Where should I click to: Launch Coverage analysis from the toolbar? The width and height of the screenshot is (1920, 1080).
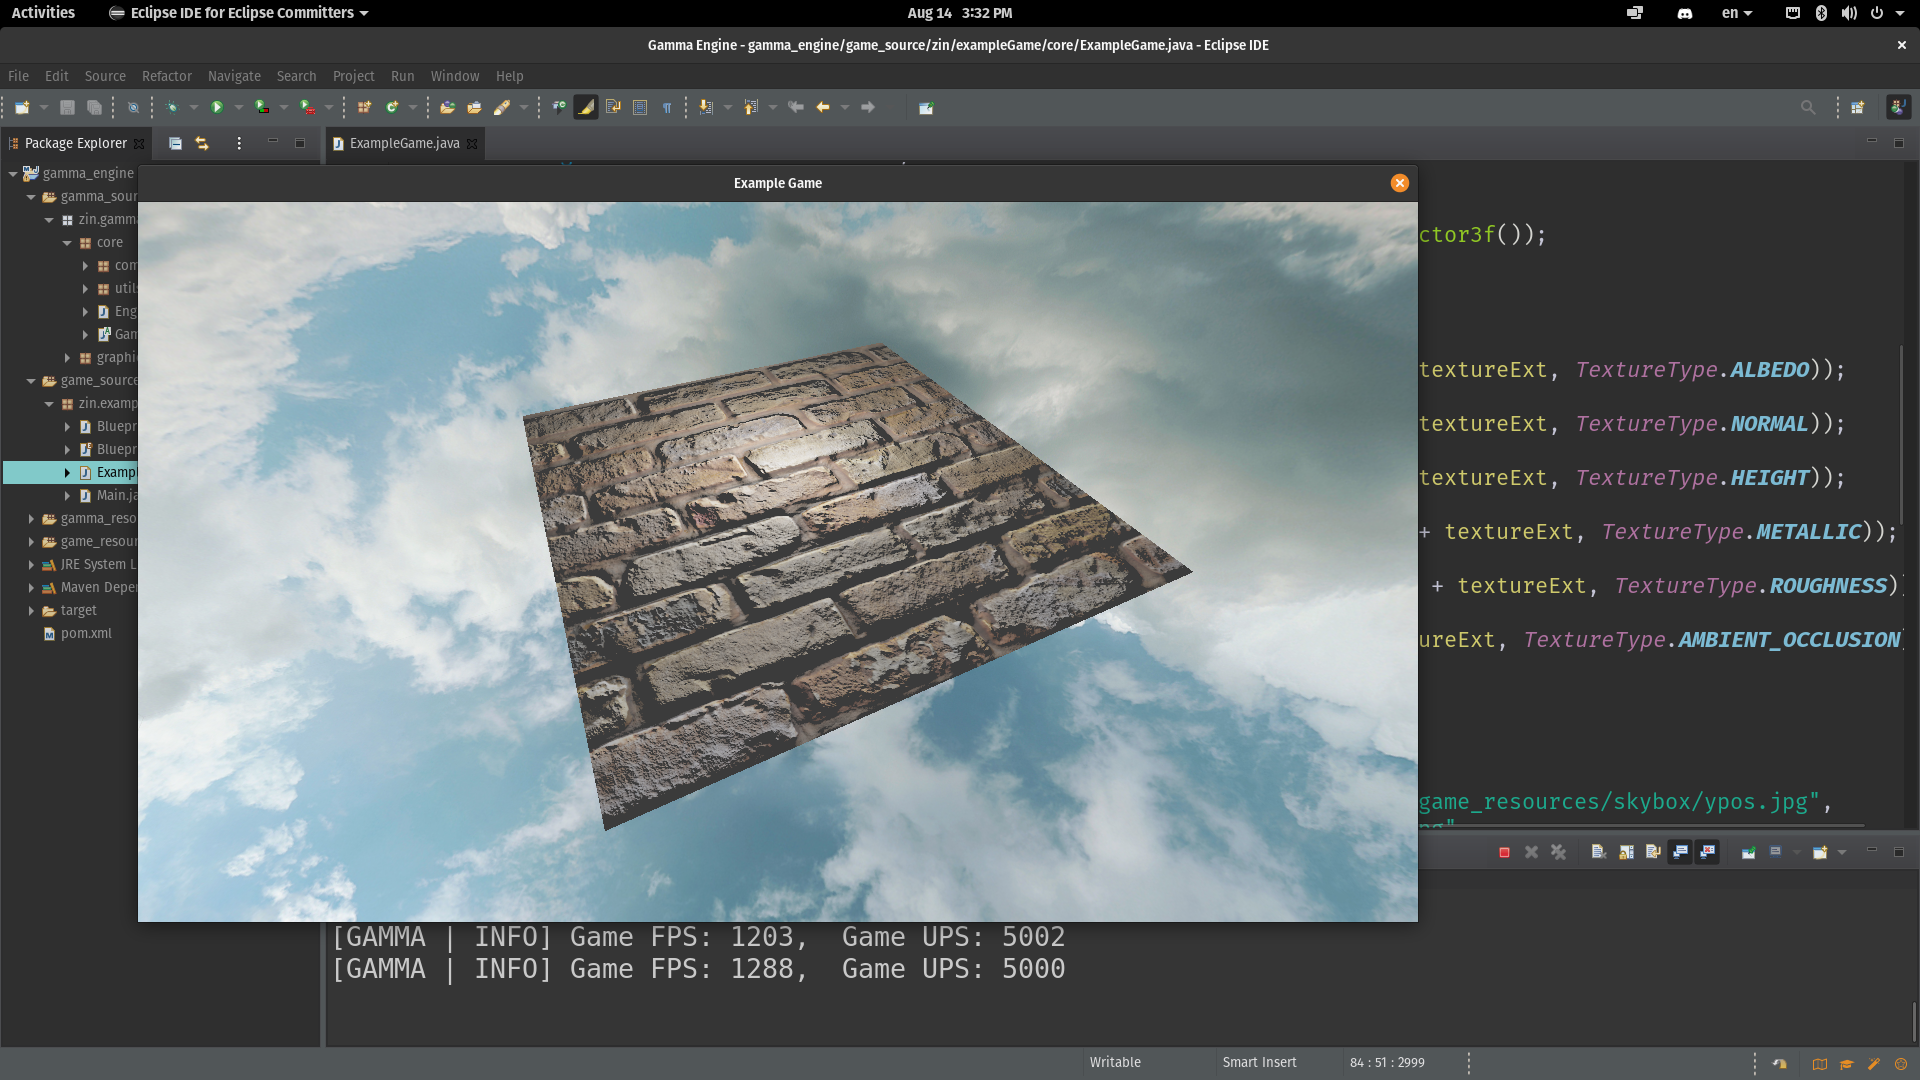tap(262, 107)
